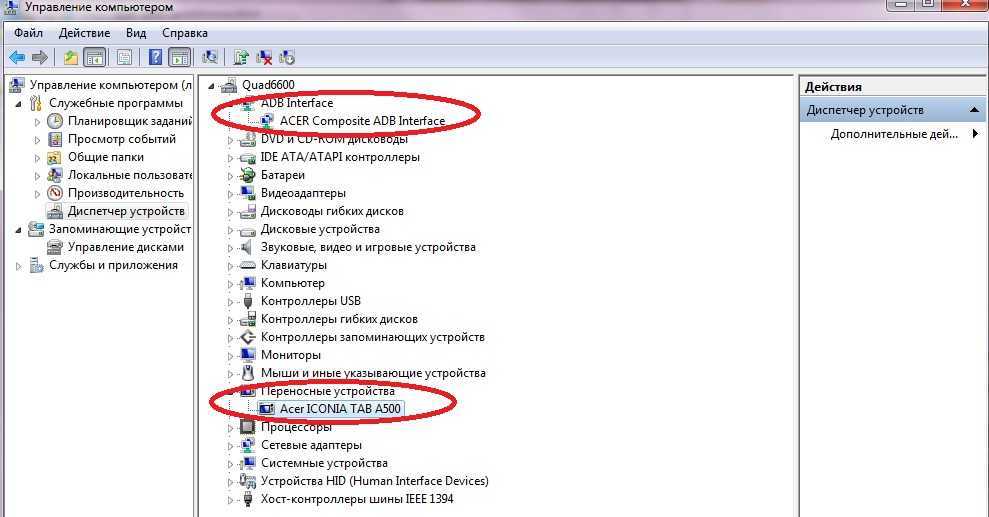Click the Back arrow in the toolbar
The image size is (989, 517).
click(x=17, y=58)
